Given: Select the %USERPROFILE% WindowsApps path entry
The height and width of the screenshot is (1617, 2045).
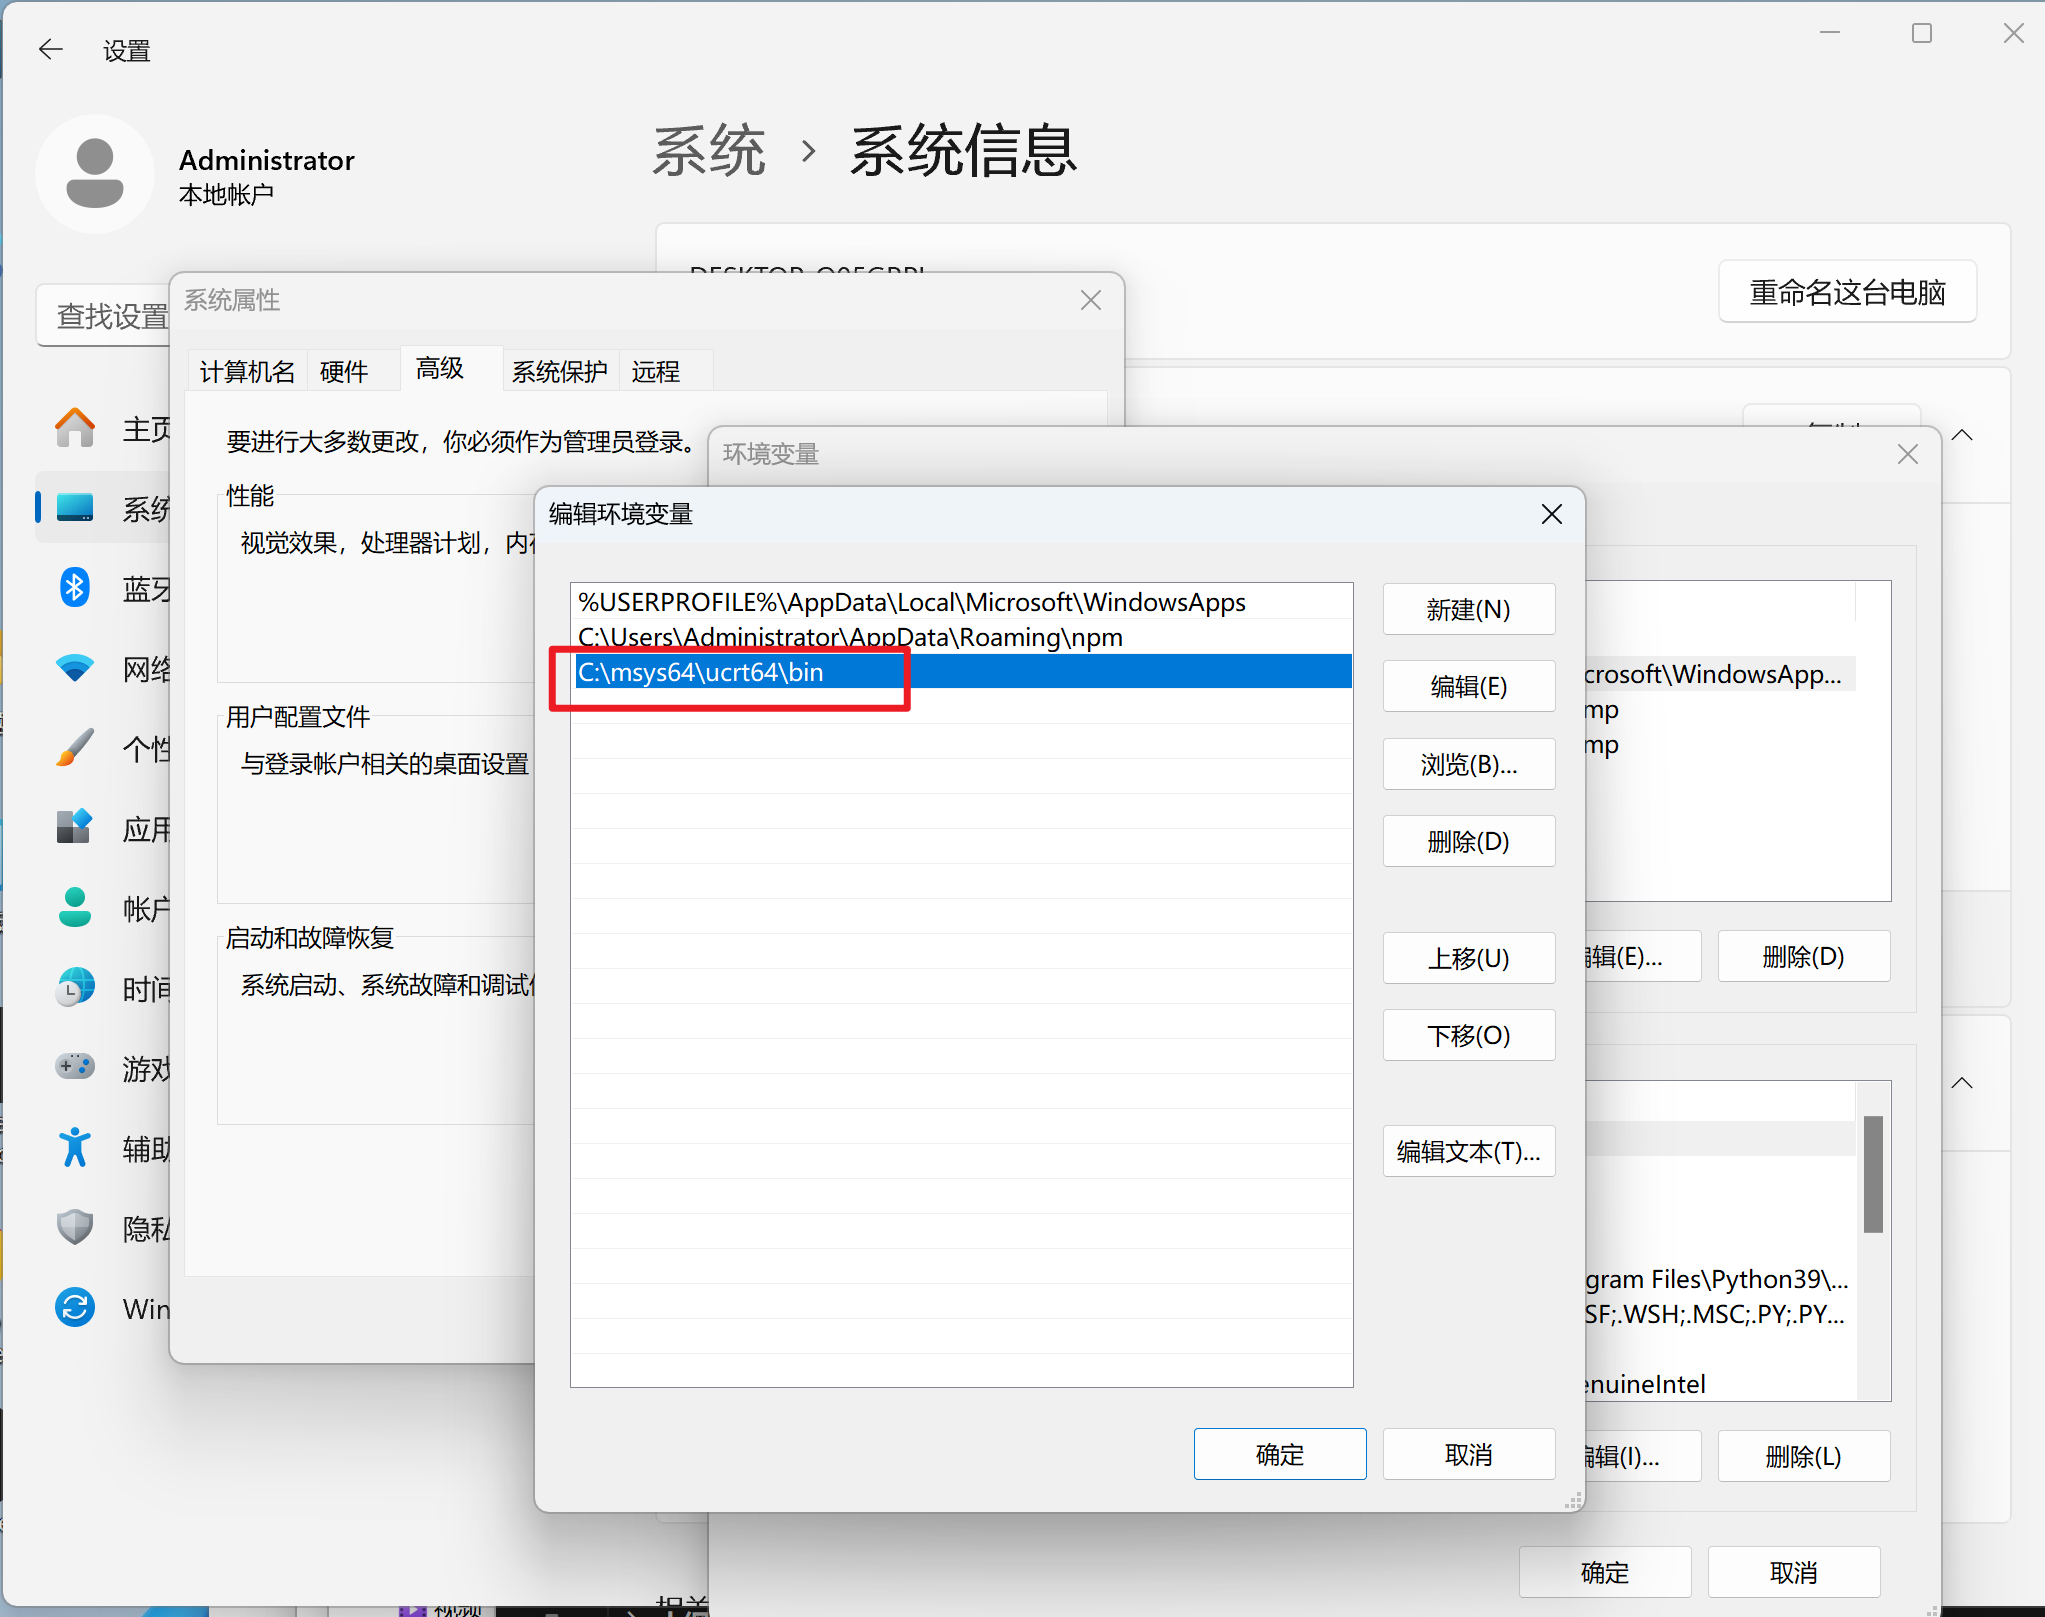Looking at the screenshot, I should pyautogui.click(x=963, y=602).
